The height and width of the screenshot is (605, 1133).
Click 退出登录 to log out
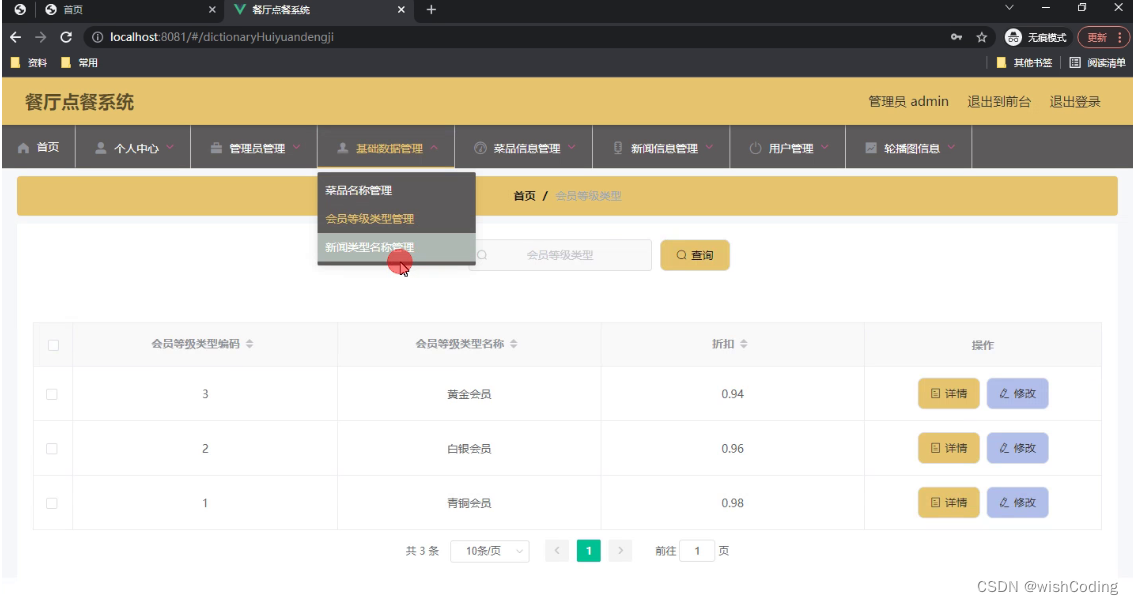click(x=1073, y=101)
